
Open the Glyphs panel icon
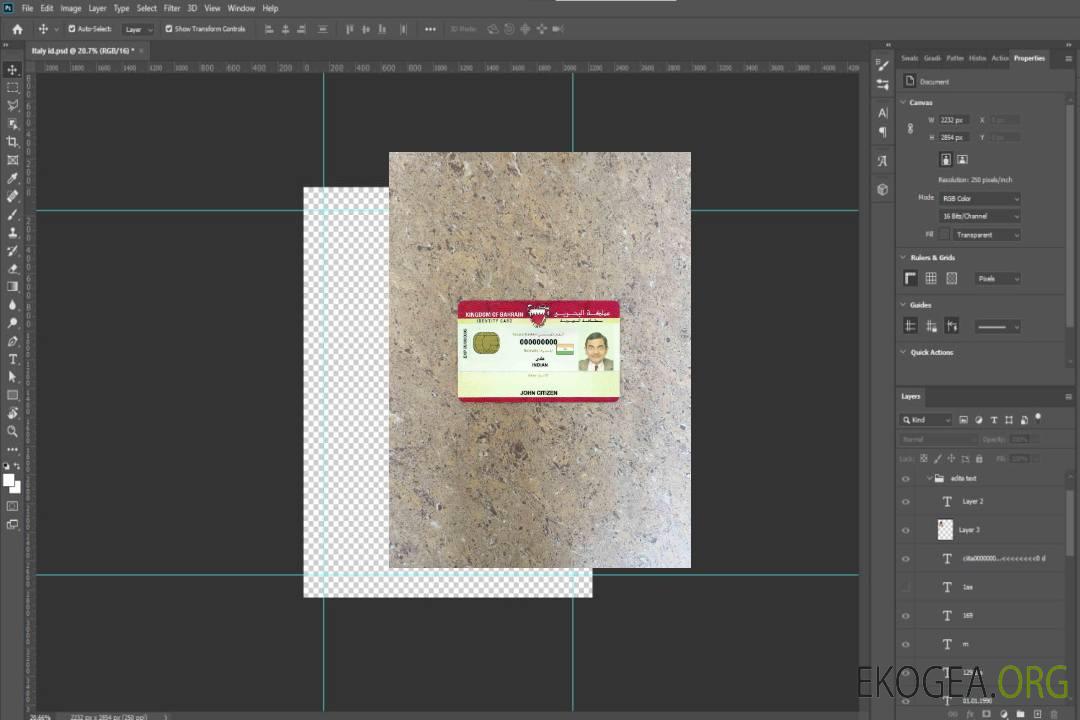882,161
